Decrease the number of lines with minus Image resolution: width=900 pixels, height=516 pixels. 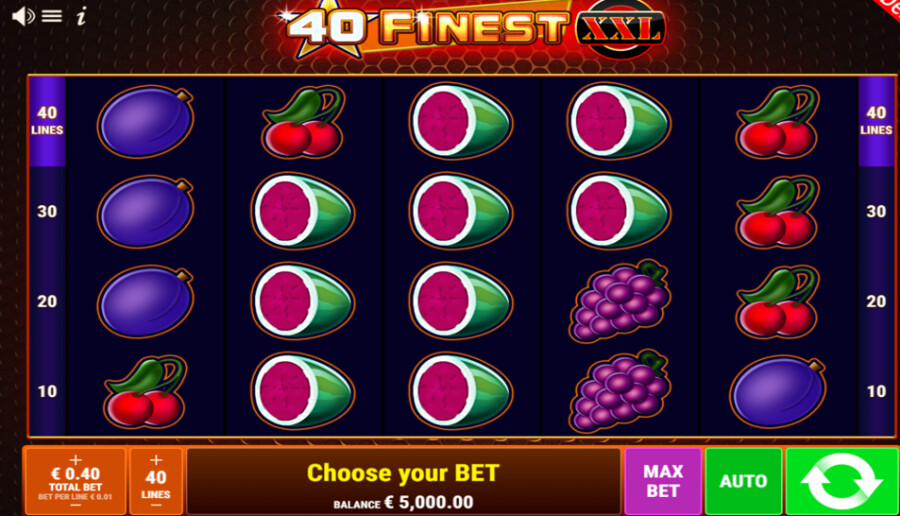pos(156,506)
